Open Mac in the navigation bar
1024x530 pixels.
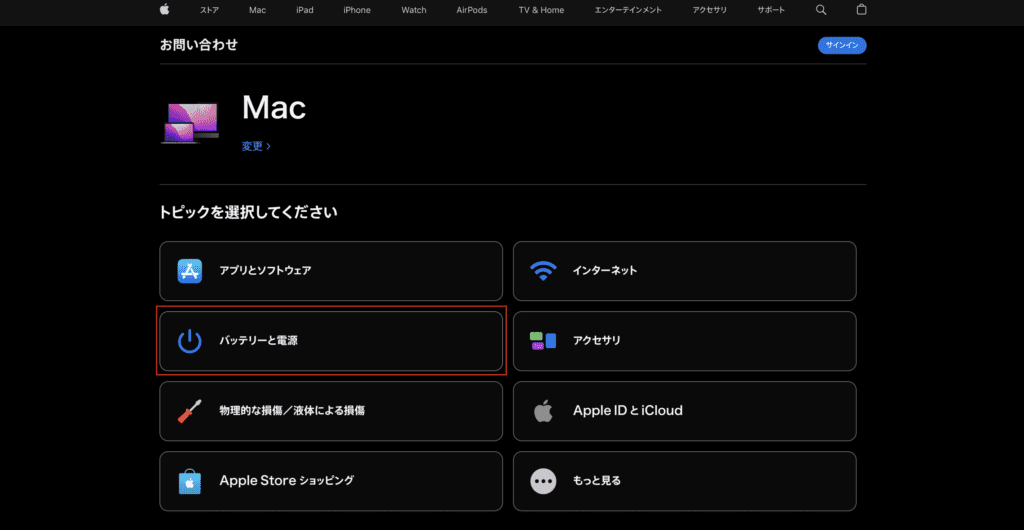[x=257, y=10]
